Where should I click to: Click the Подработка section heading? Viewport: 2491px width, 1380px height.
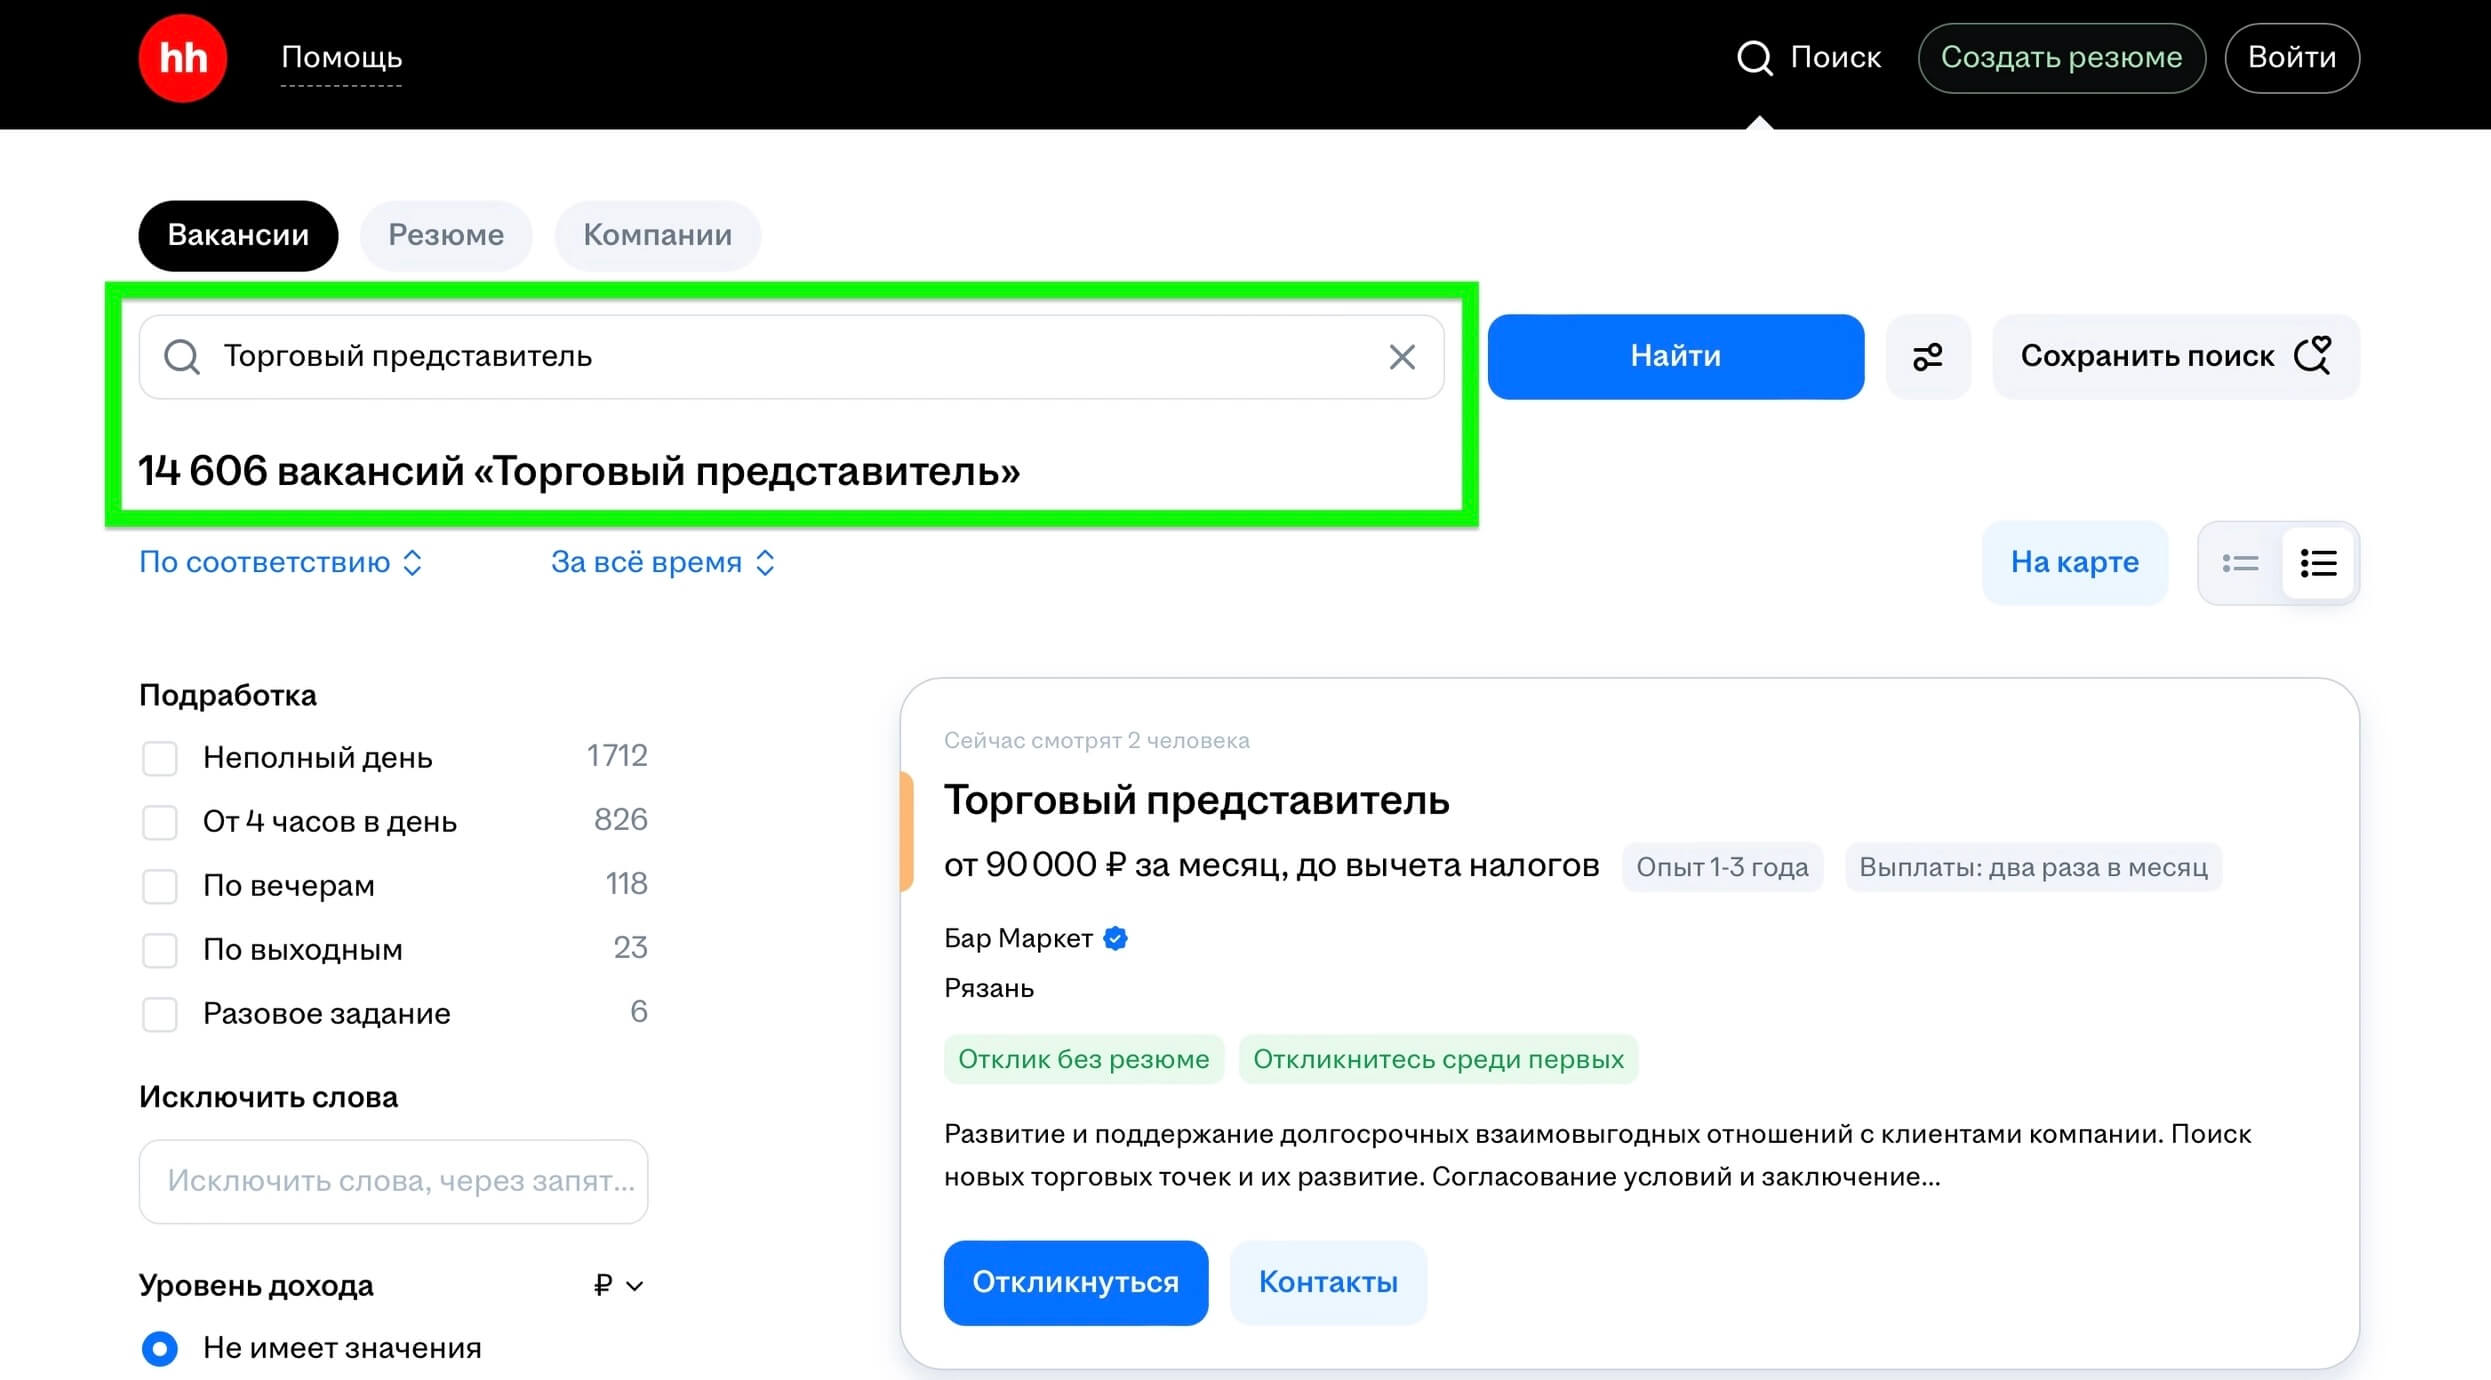click(x=228, y=695)
